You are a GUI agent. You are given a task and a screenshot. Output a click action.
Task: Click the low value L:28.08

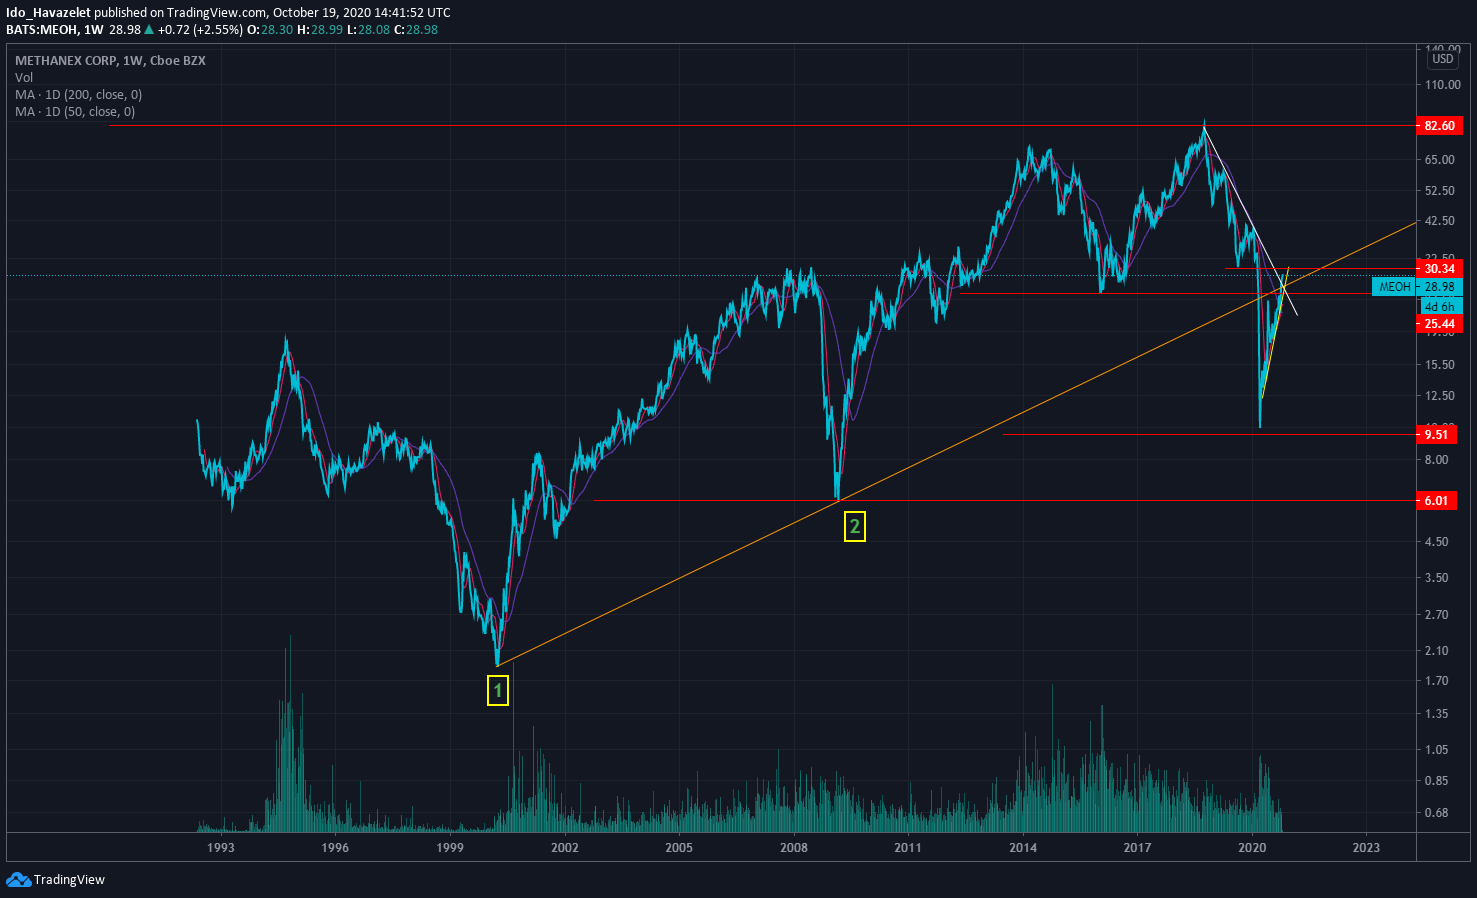tap(368, 30)
